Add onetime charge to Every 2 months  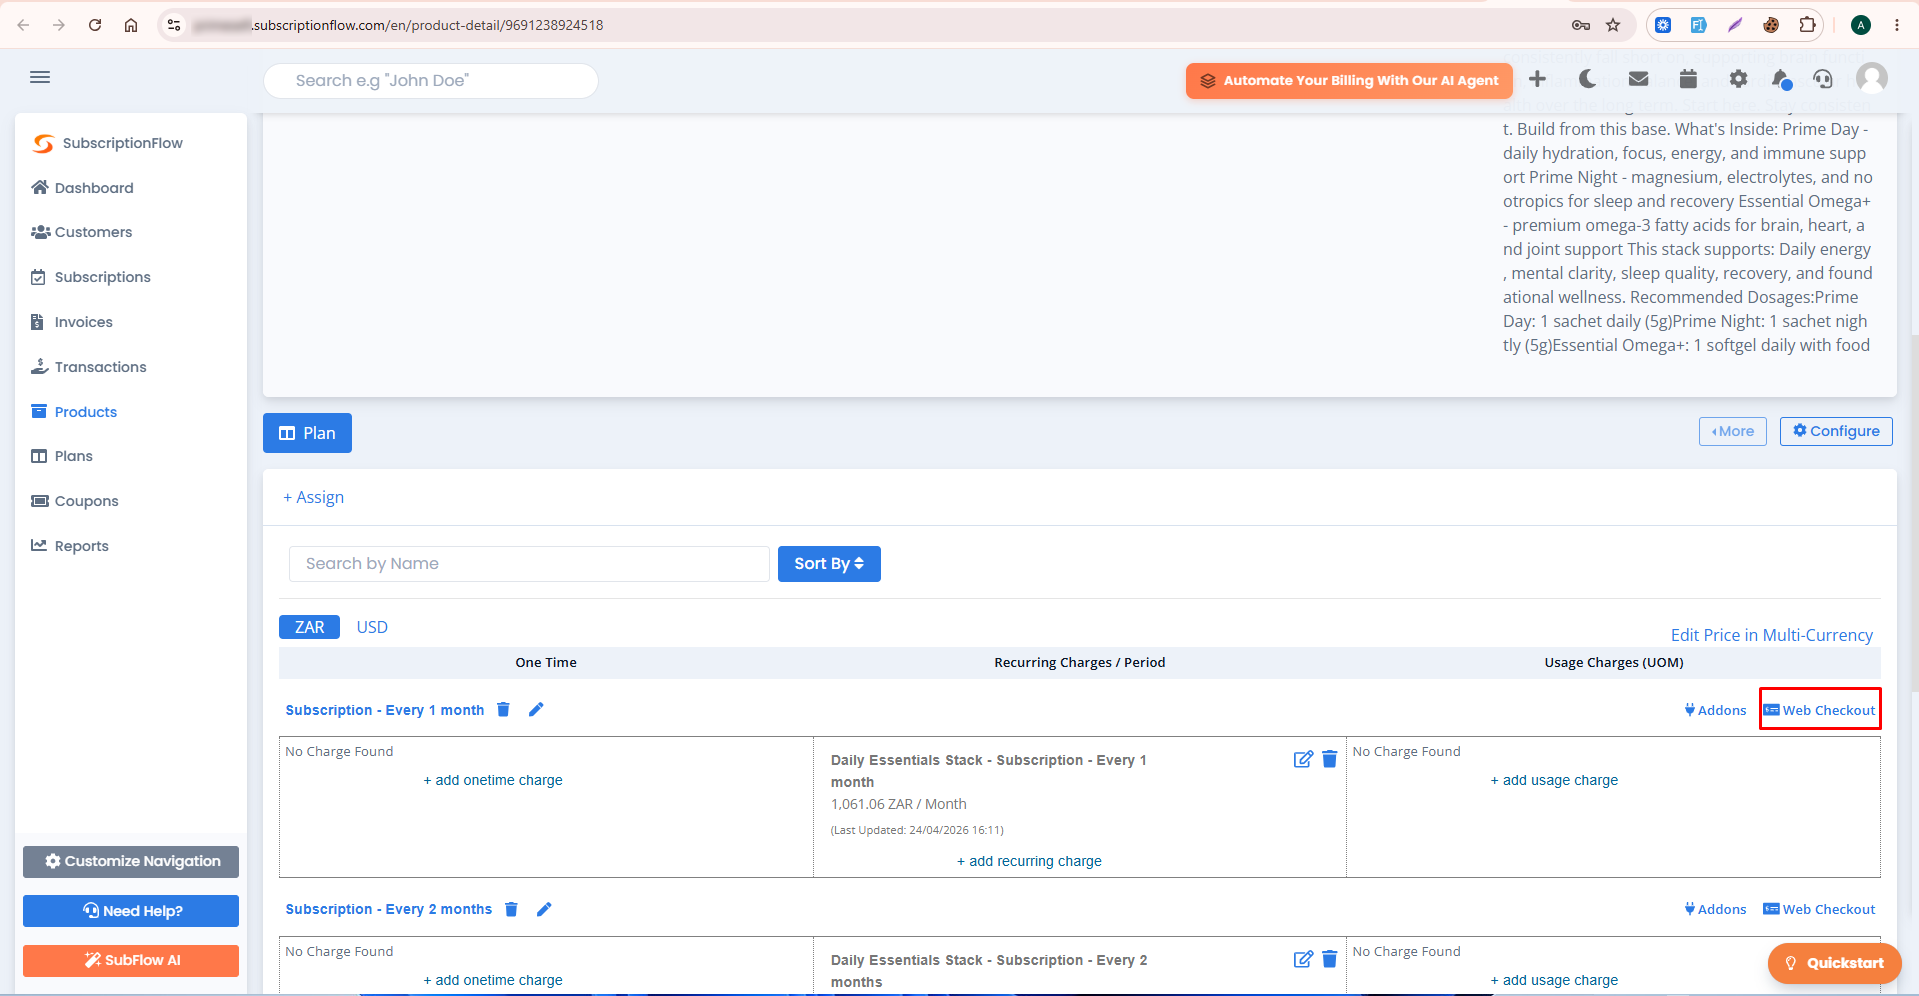pos(493,980)
